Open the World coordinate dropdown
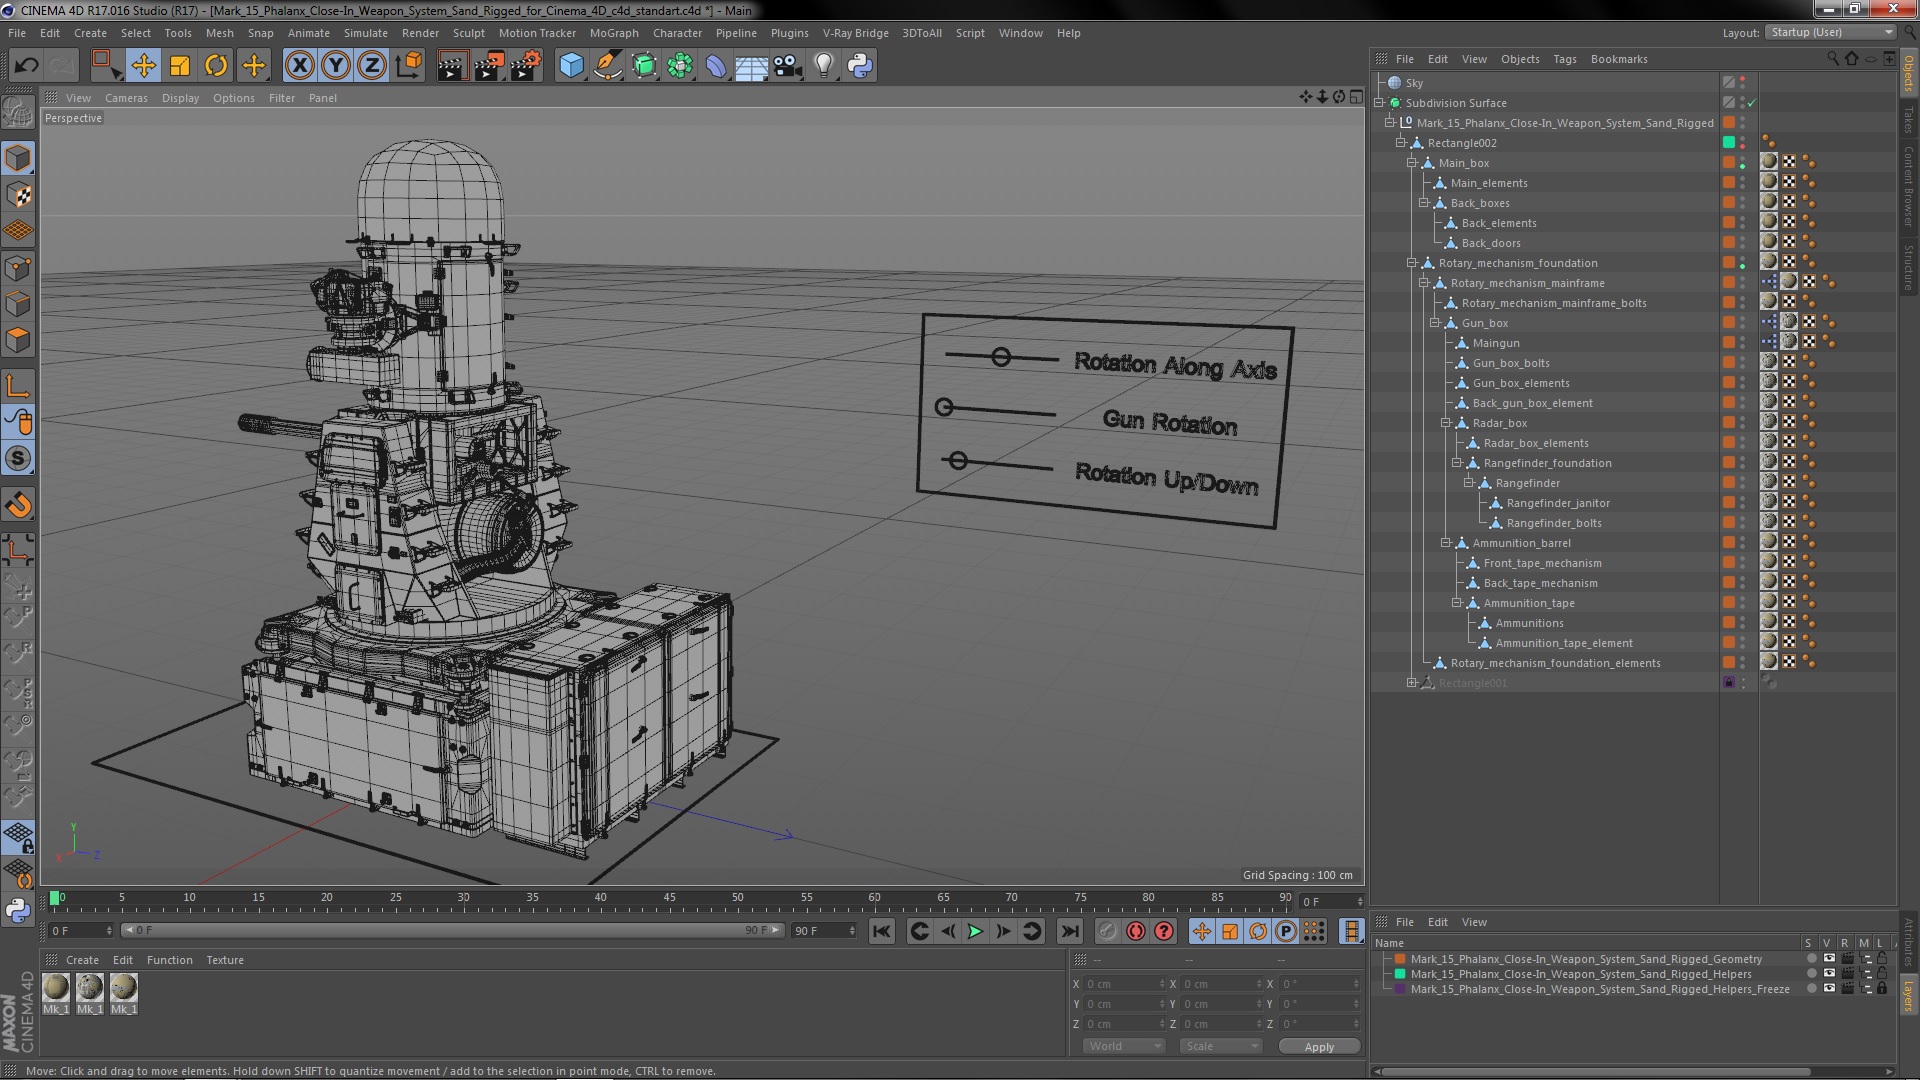The image size is (1920, 1080). click(x=1124, y=1046)
